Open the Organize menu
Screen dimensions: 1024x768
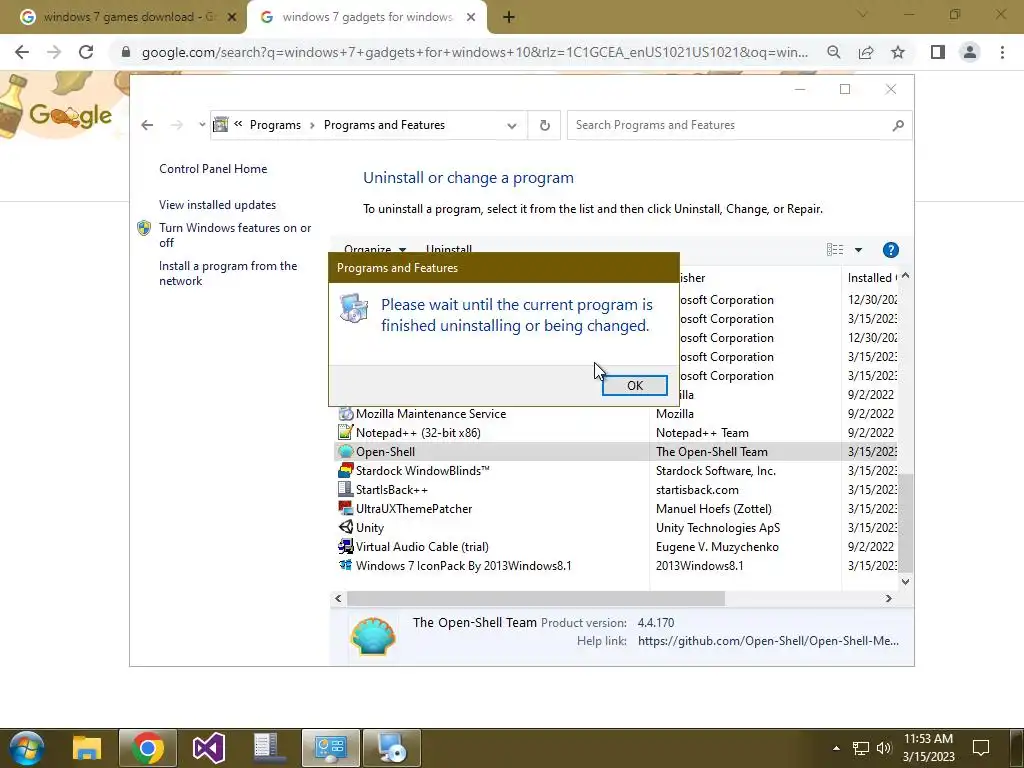375,249
